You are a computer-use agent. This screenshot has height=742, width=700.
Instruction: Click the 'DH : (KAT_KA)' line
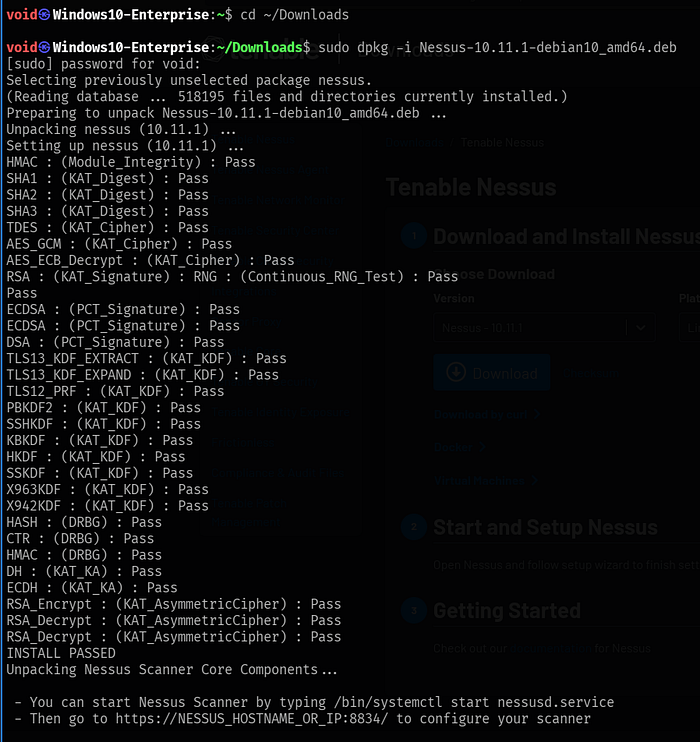pos(84,572)
